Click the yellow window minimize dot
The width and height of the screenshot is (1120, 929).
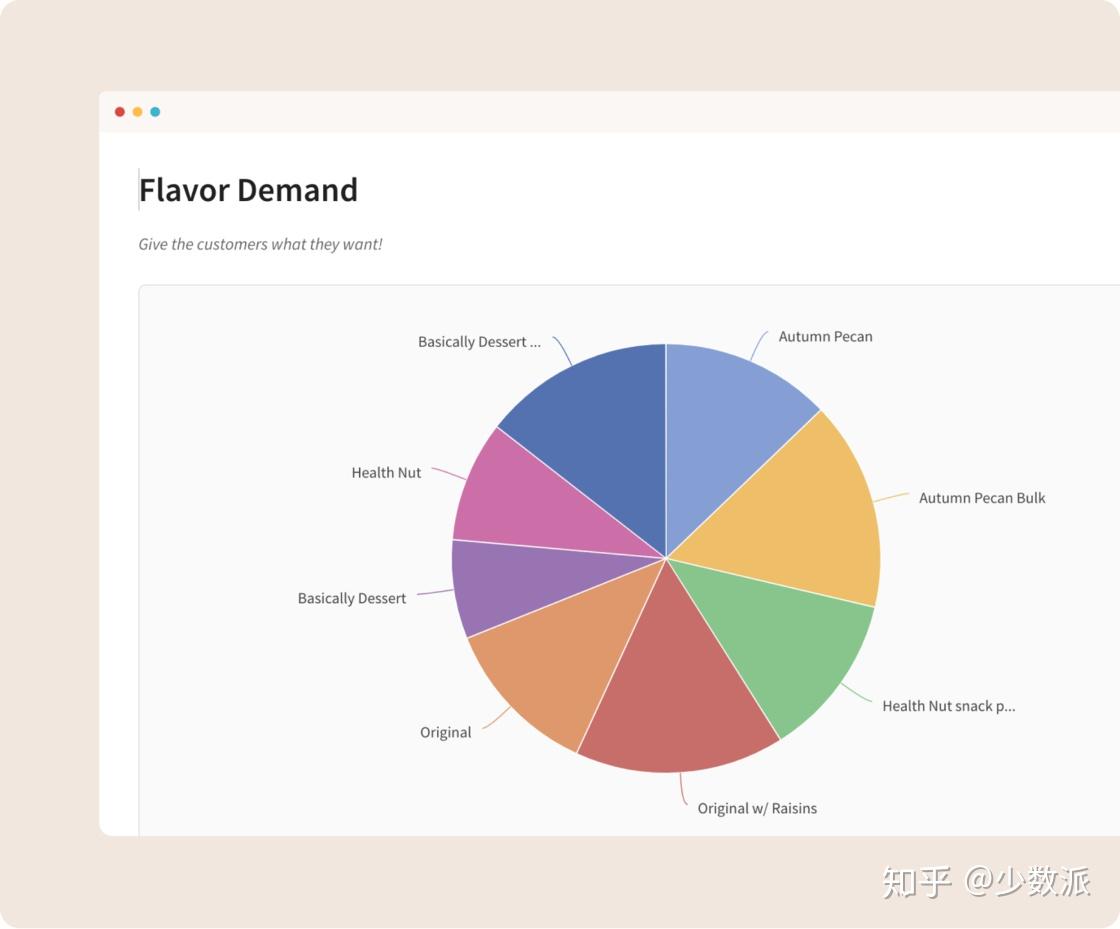[x=137, y=112]
